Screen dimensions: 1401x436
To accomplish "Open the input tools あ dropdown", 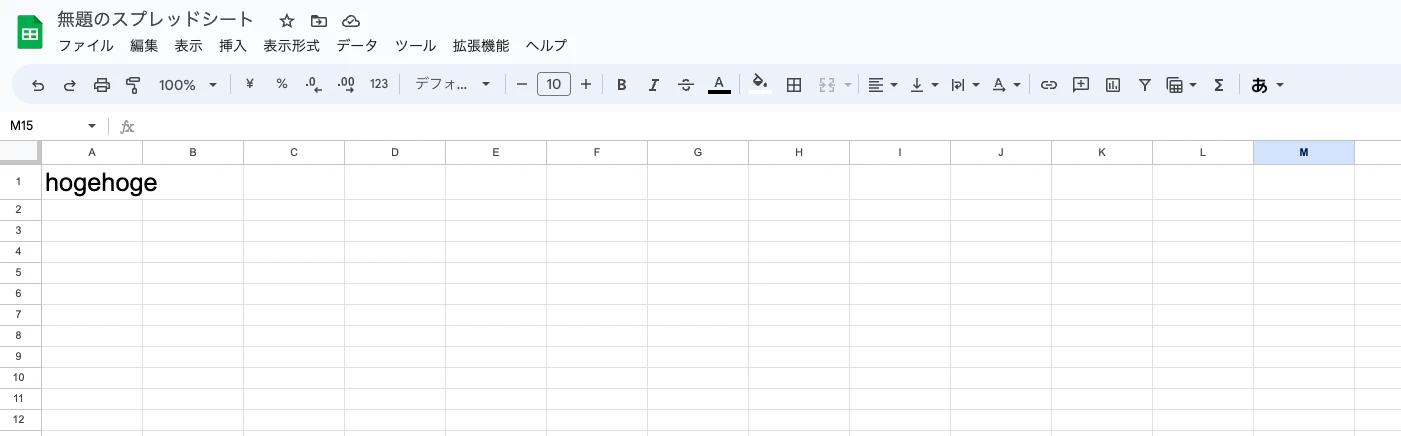I will (1267, 85).
